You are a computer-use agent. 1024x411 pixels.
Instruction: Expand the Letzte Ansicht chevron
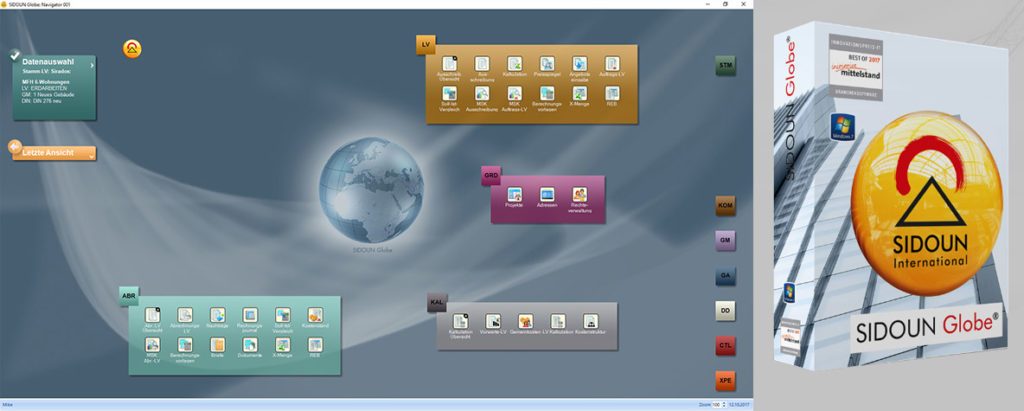(90, 157)
